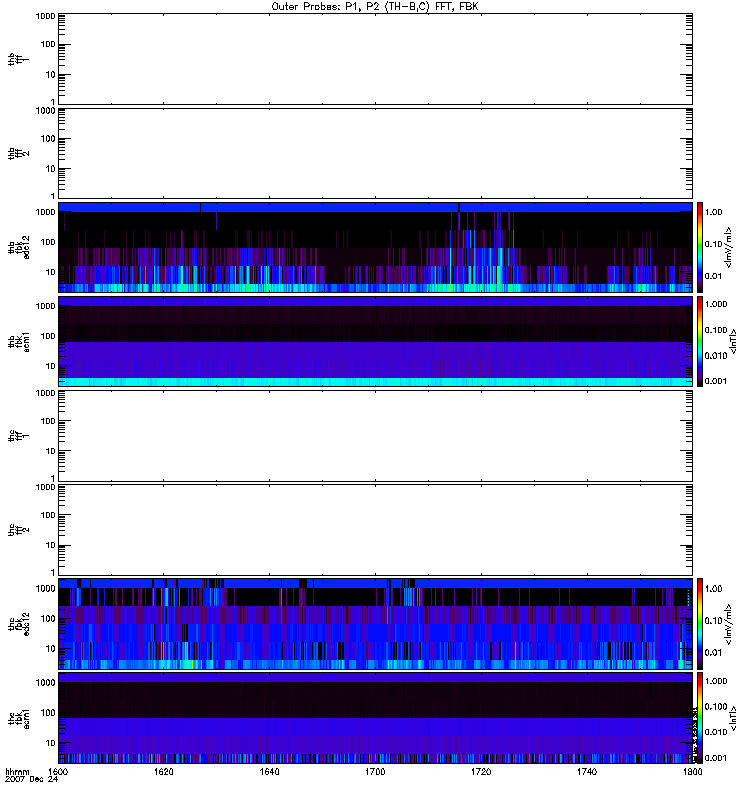Select the 'thc fff 1' panel label
The height and width of the screenshot is (800, 750).
click(x=18, y=436)
